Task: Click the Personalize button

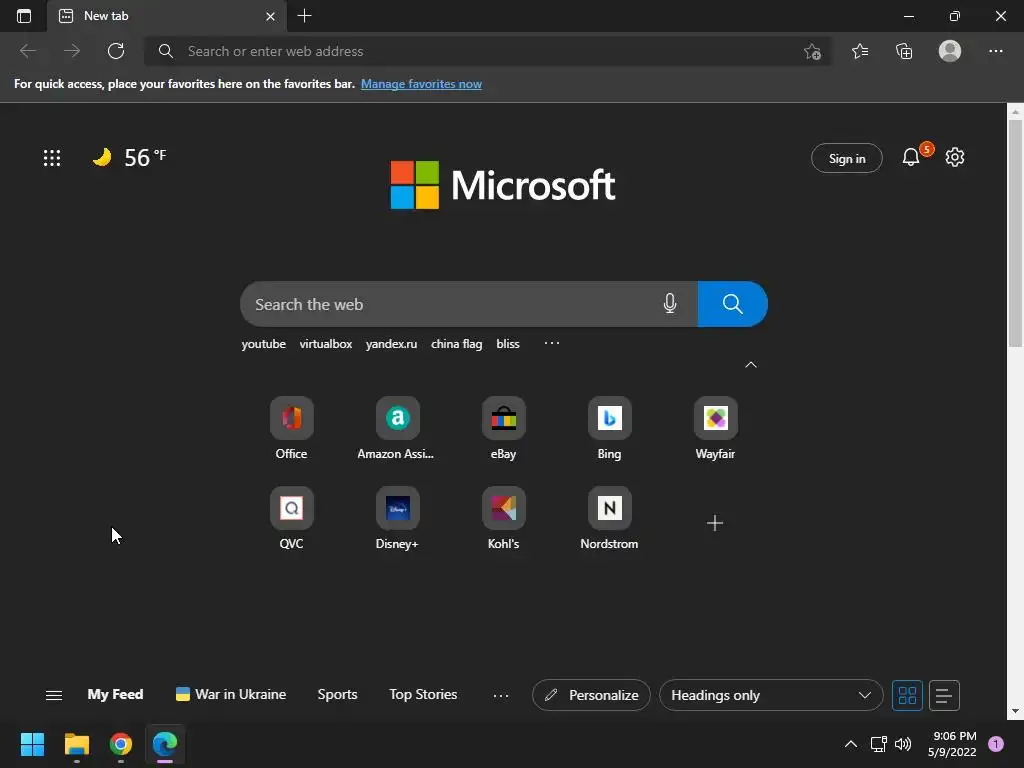Action: click(x=591, y=696)
